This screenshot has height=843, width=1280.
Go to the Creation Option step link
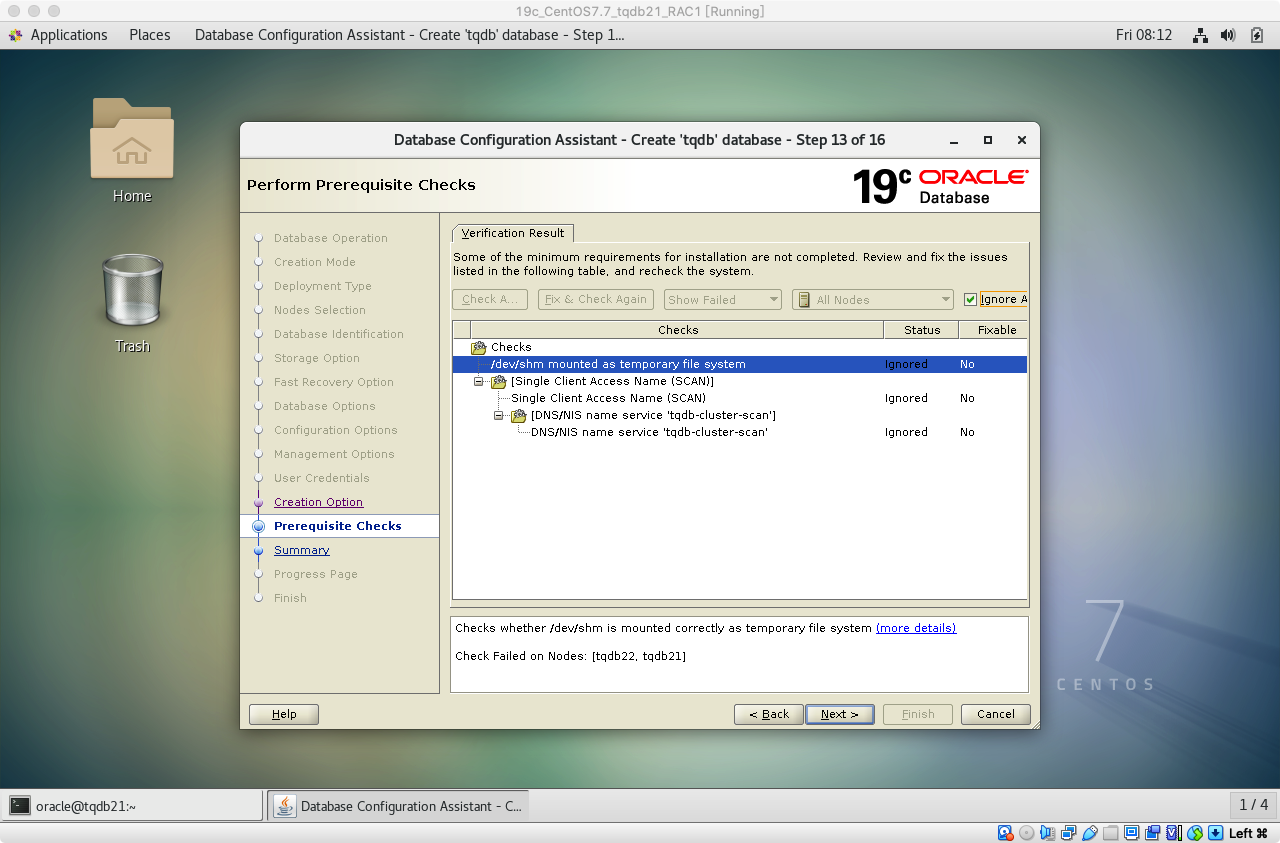318,502
